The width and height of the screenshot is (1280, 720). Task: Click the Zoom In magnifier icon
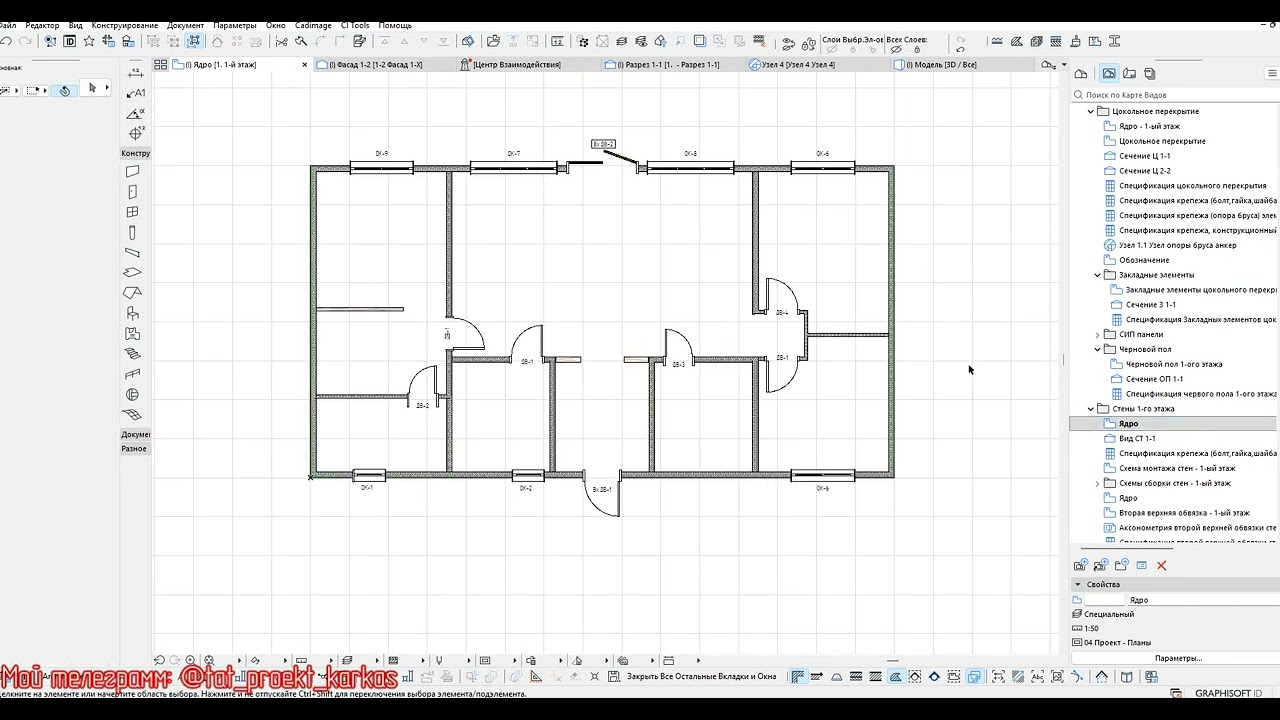pos(190,660)
